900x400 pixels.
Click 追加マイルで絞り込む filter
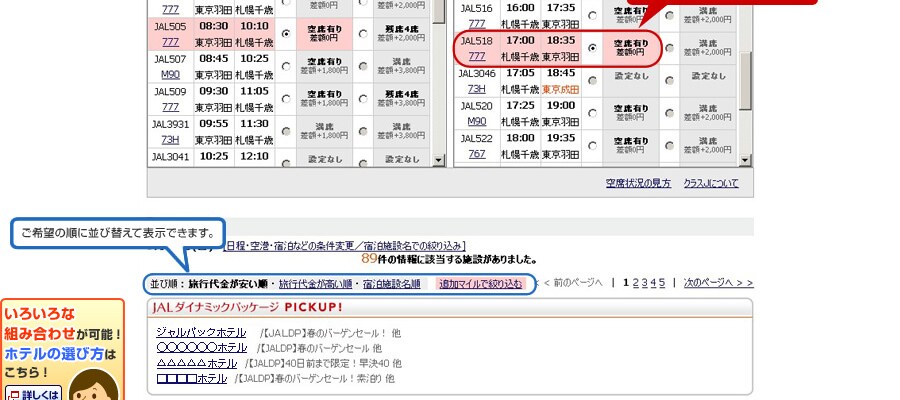tap(481, 283)
